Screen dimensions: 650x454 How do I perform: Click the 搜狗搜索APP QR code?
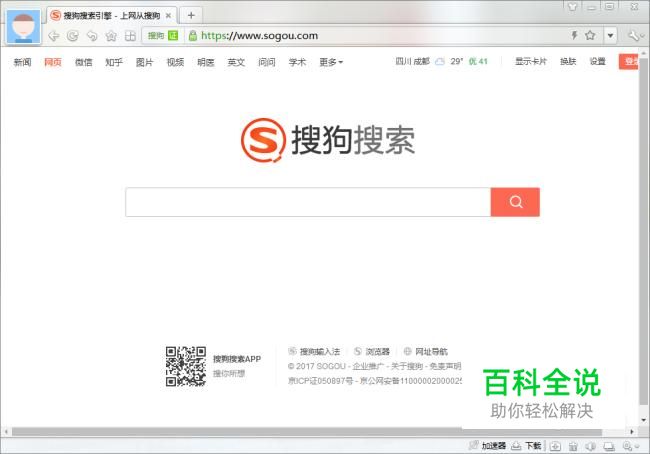tap(186, 367)
